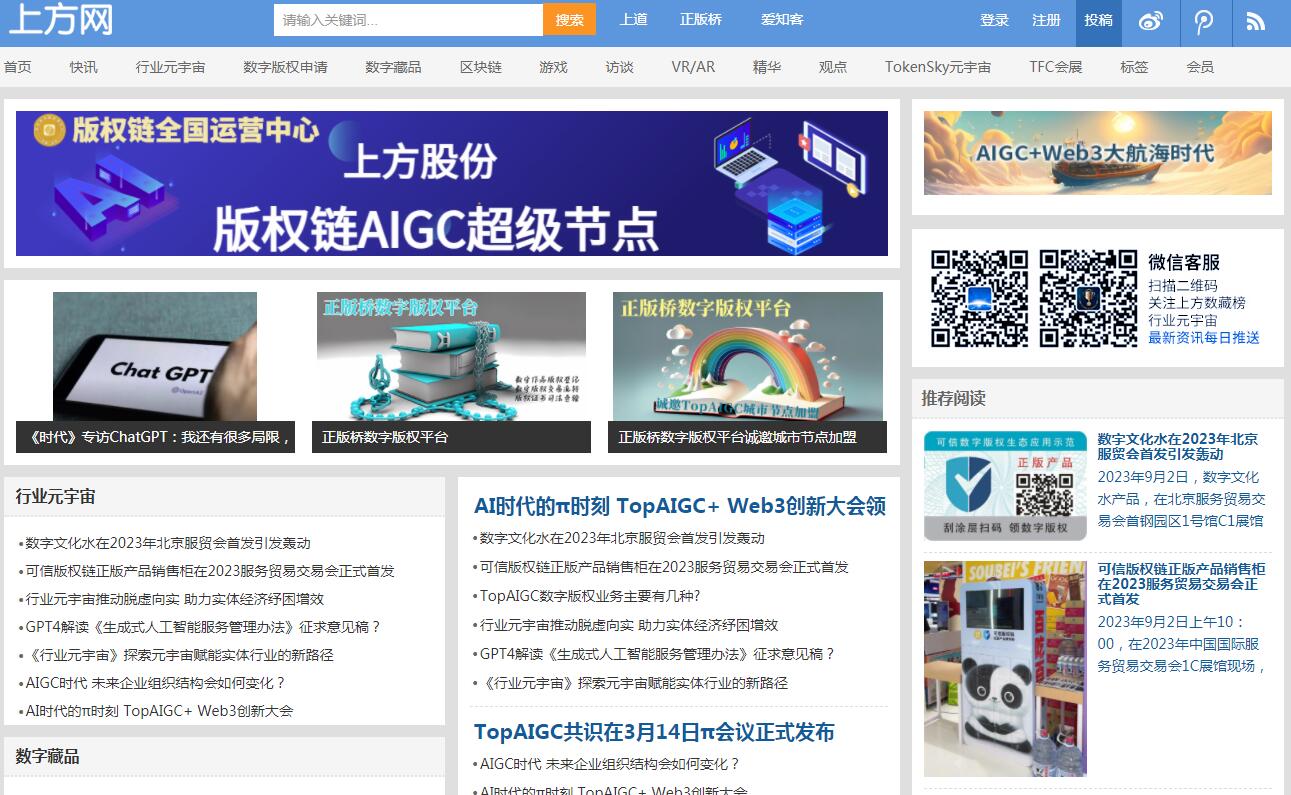Open the 正版桥 header link
Image resolution: width=1291 pixels, height=795 pixels.
click(x=701, y=19)
